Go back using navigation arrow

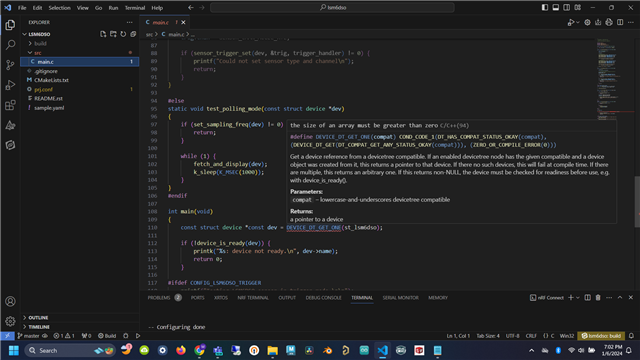[x=191, y=7]
